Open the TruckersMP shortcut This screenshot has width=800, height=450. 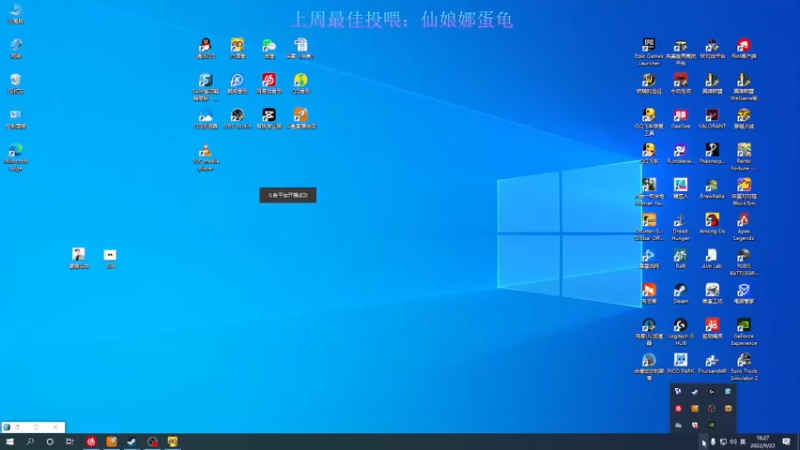coord(712,363)
